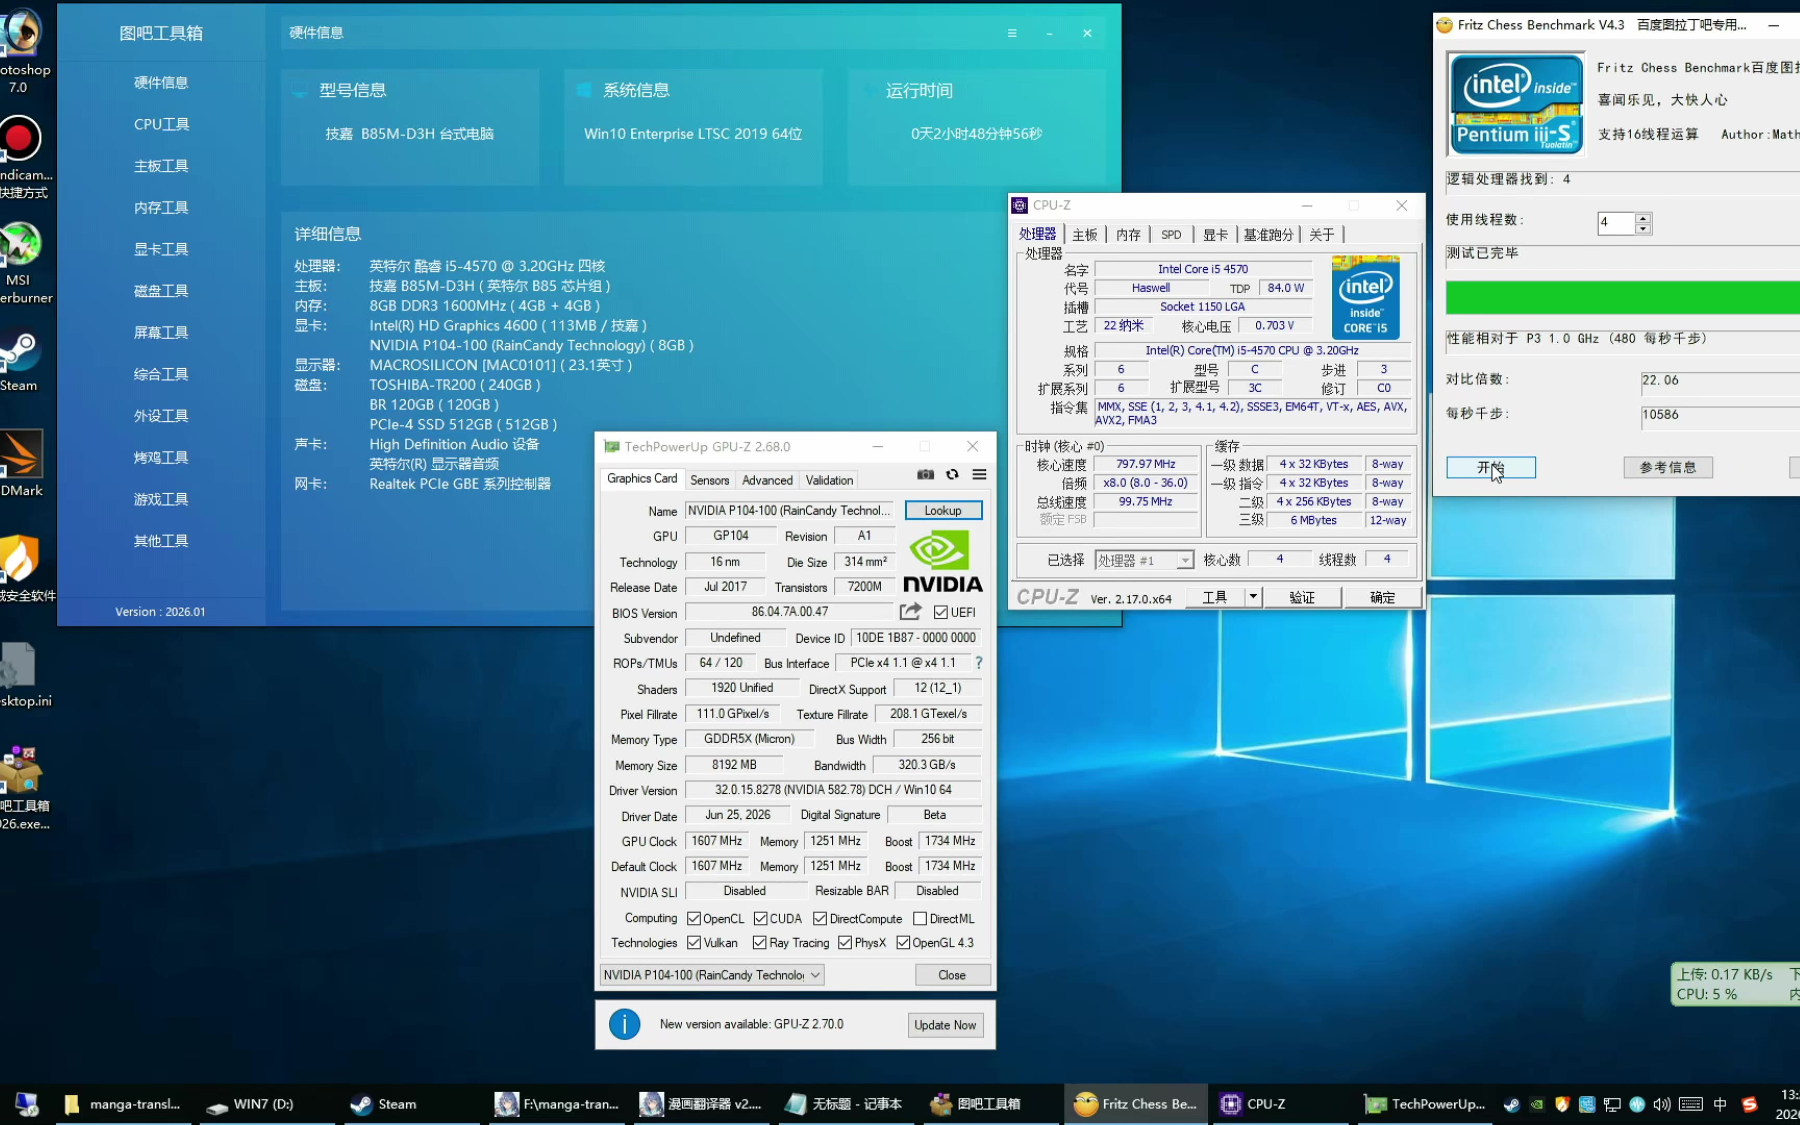Select 烤鸡工具 in the 图吧工具箱 sidebar
1800x1125 pixels.
point(161,457)
